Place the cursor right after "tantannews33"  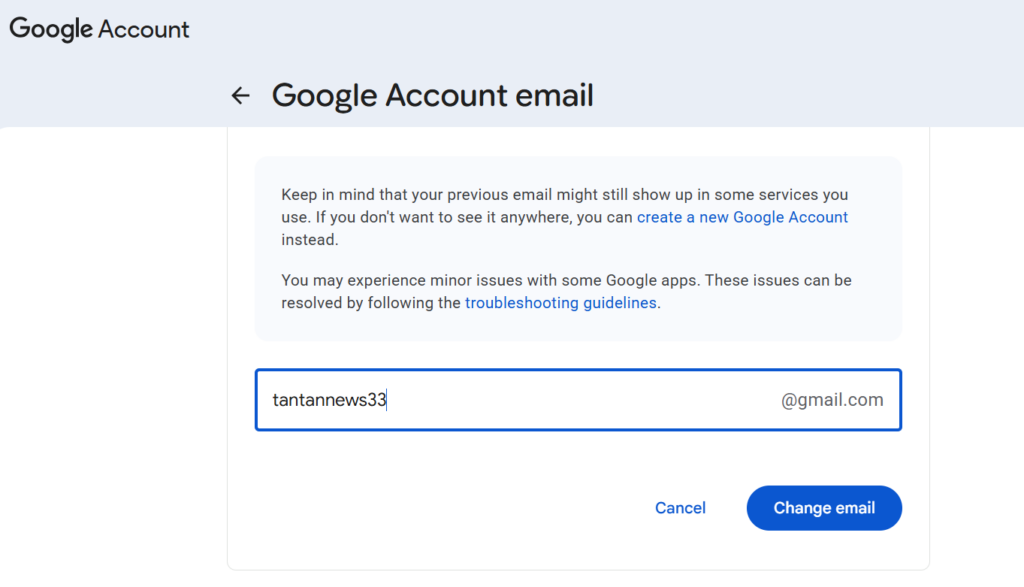(388, 400)
